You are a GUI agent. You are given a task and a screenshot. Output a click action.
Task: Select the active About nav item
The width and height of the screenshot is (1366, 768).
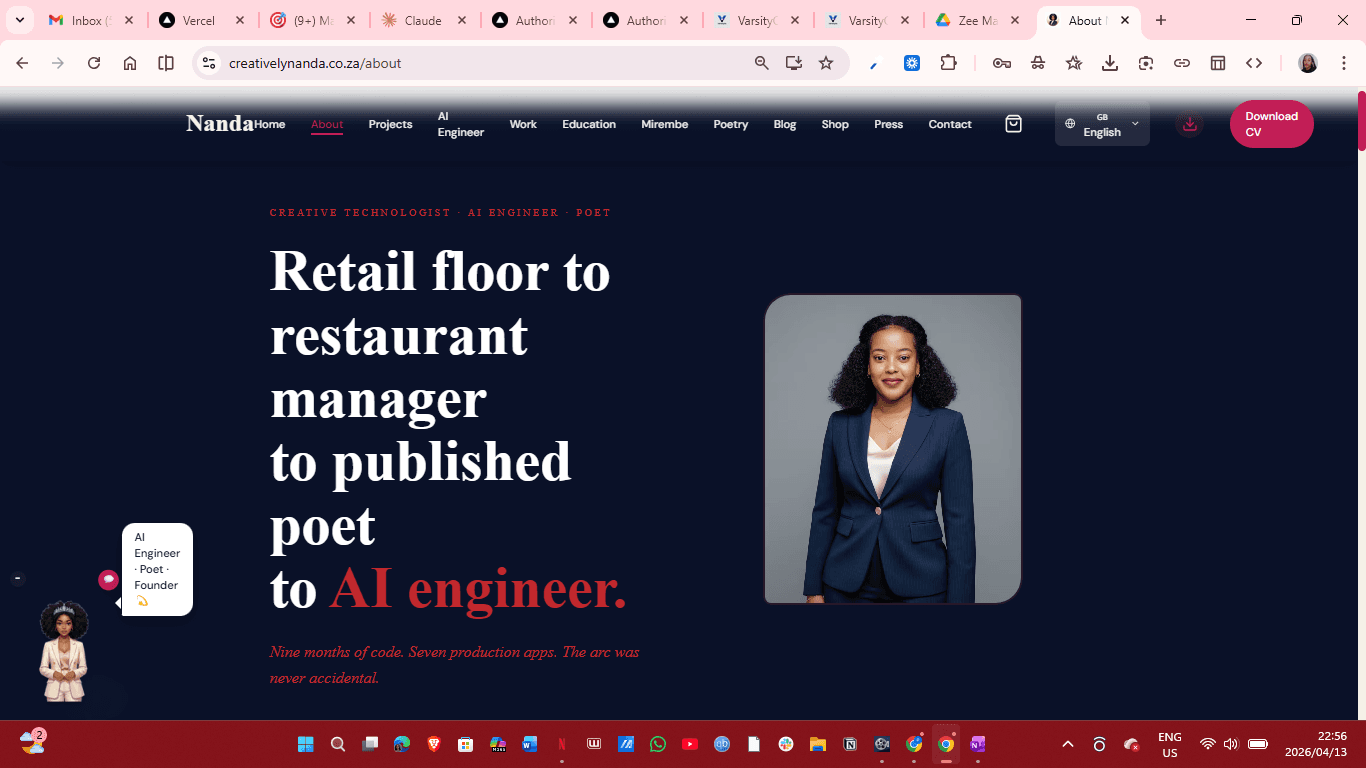327,124
